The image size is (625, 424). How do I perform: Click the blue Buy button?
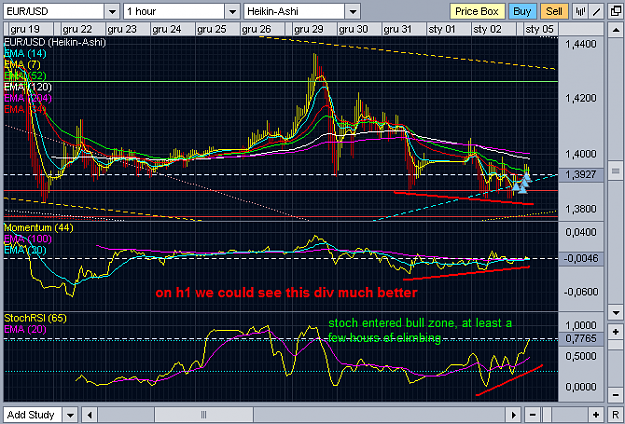522,11
